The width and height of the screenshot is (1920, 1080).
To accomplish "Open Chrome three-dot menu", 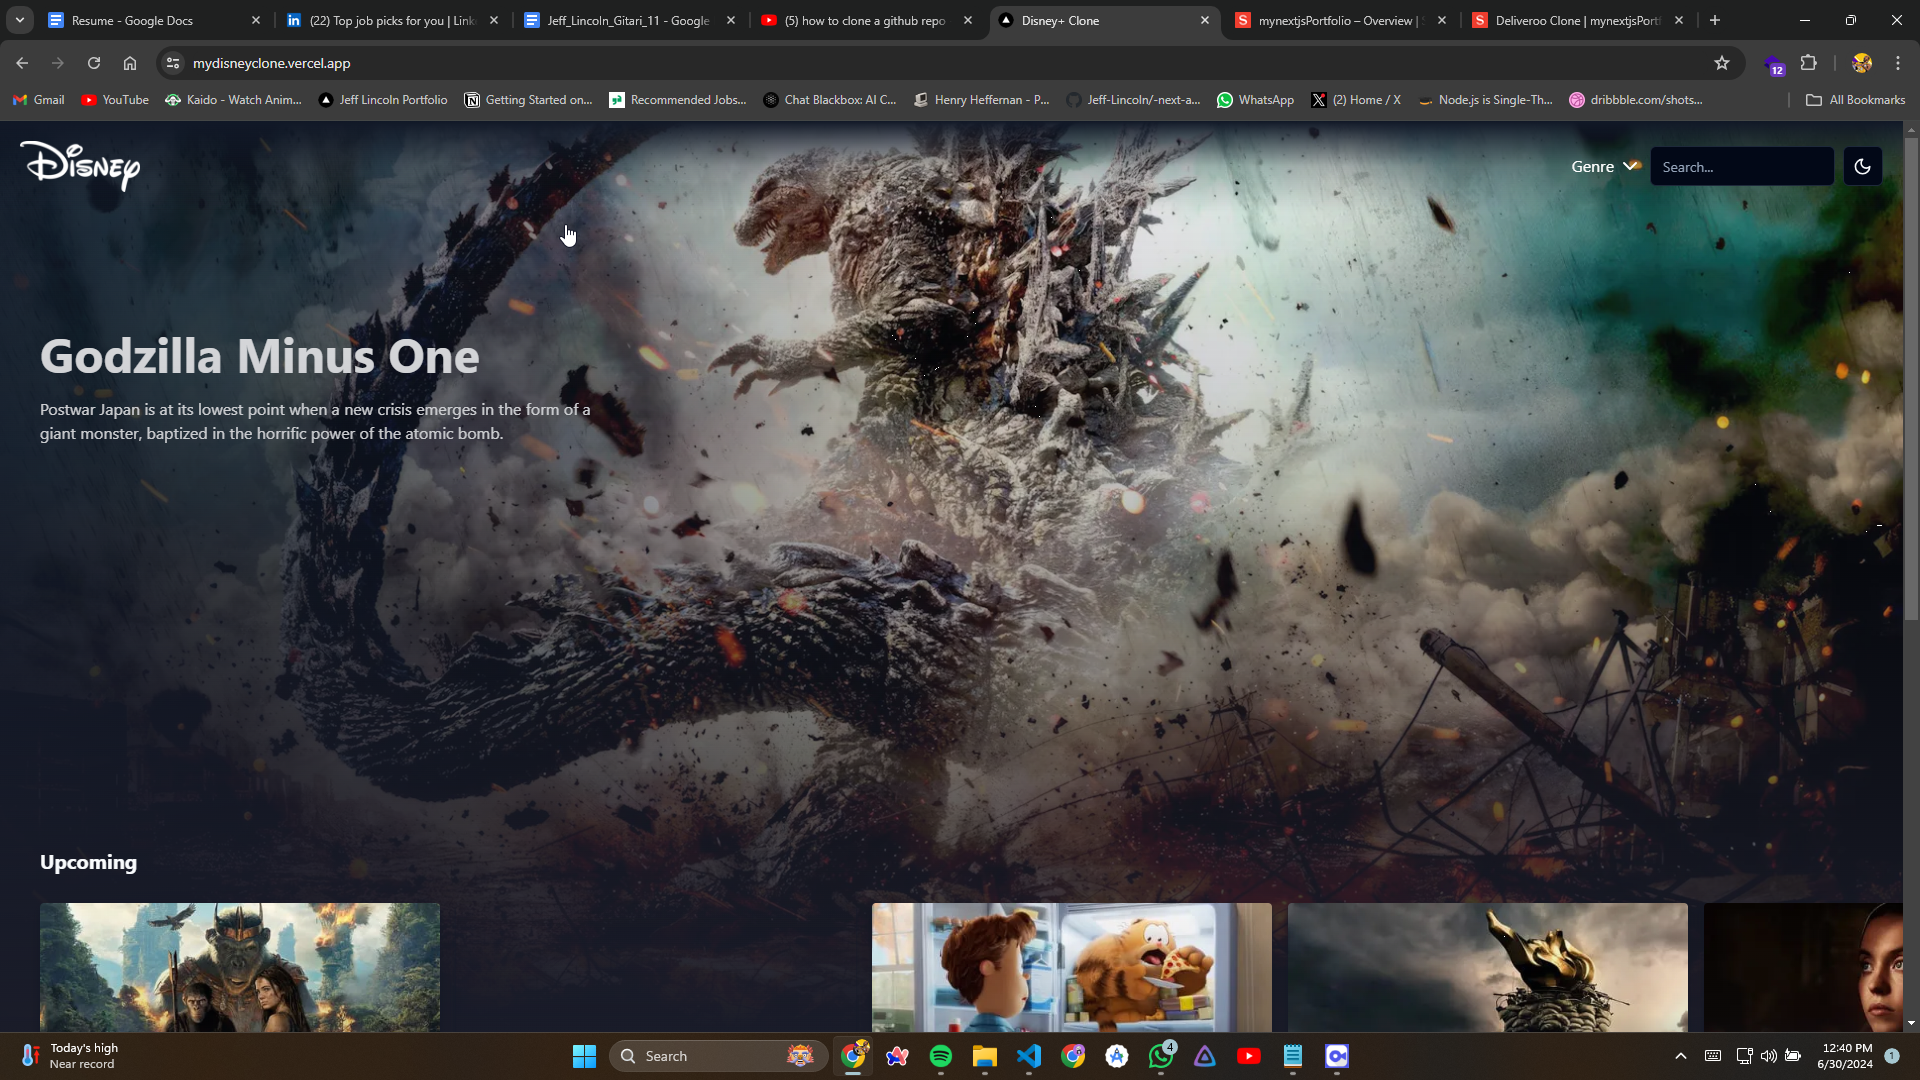I will 1897,63.
